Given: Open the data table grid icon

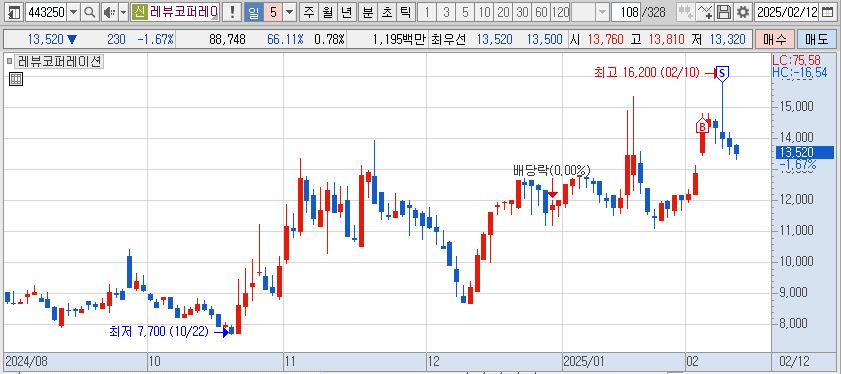Looking at the screenshot, I should [16, 79].
